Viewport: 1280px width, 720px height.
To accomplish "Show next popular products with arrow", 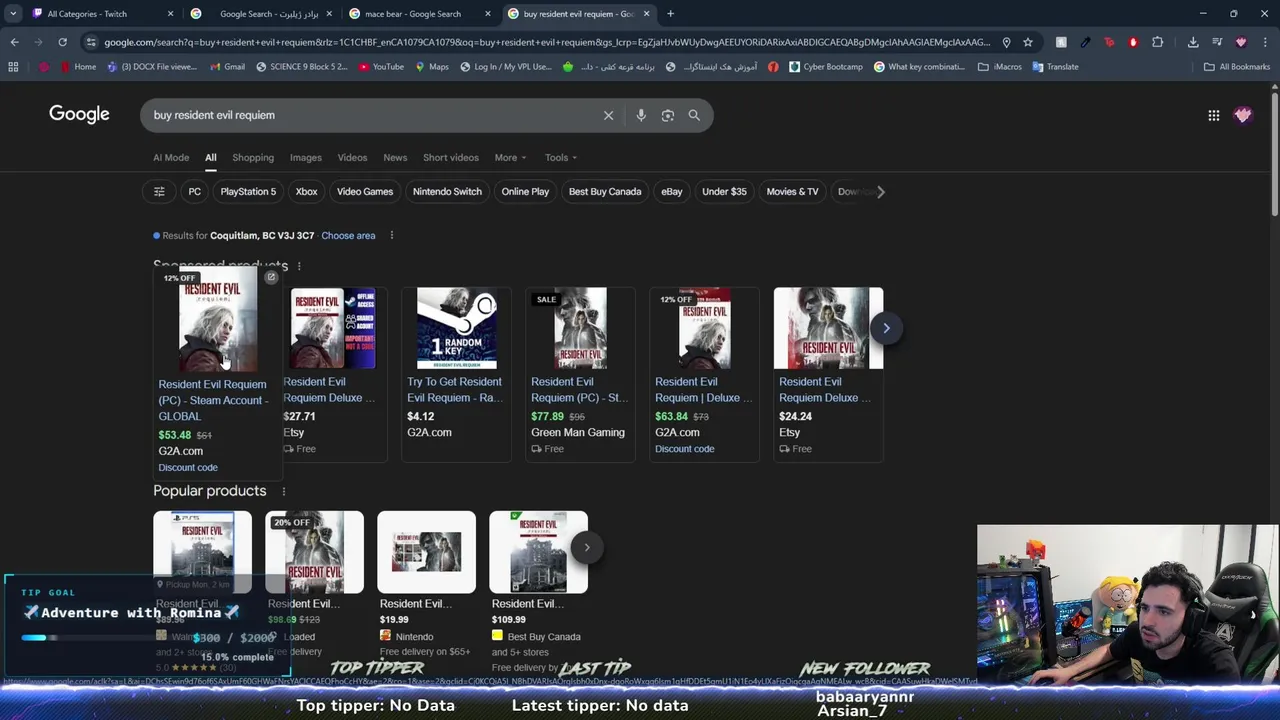I will pos(587,547).
